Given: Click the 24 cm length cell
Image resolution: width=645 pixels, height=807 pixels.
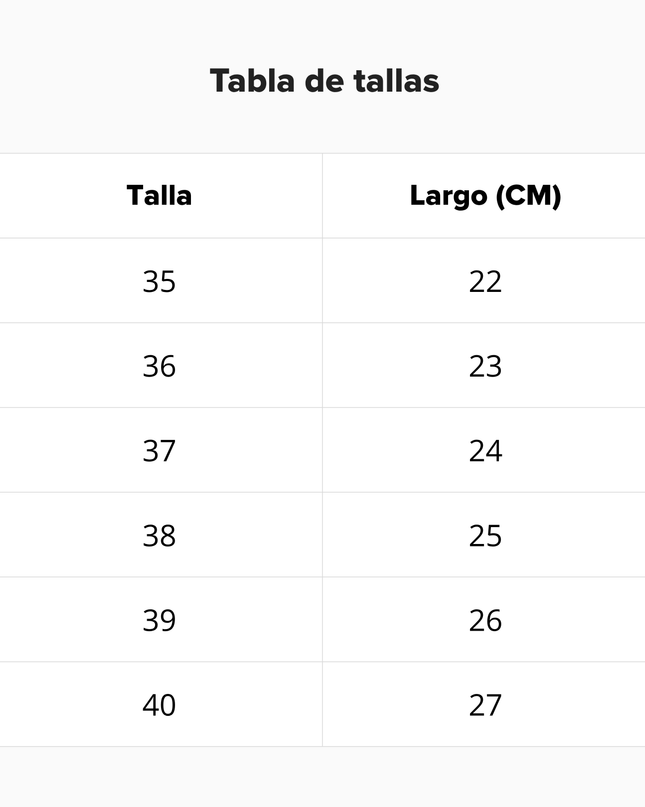Looking at the screenshot, I should pyautogui.click(x=485, y=452).
